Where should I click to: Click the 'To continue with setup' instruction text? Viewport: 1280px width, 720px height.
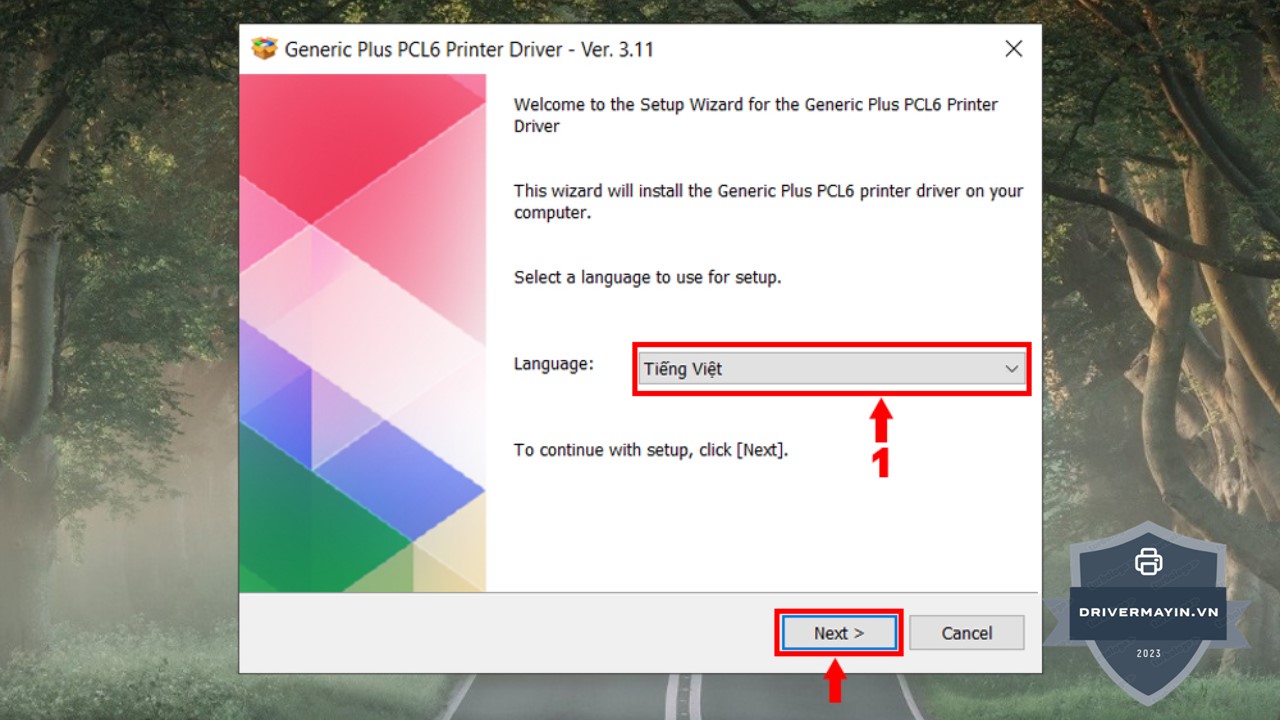[651, 450]
